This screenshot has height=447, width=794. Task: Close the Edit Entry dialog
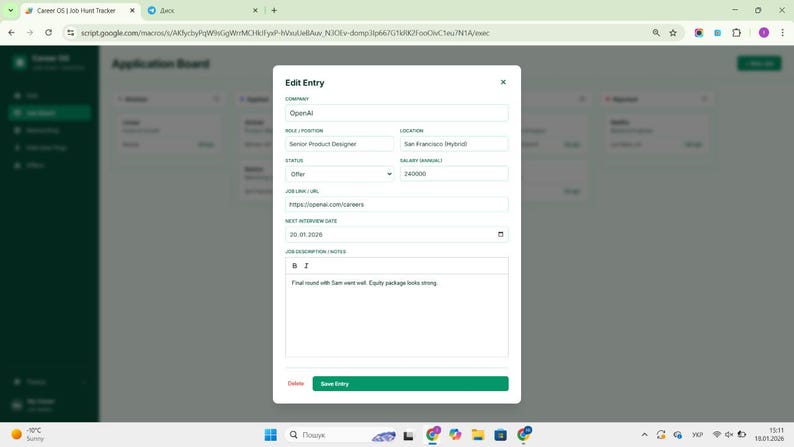[503, 82]
